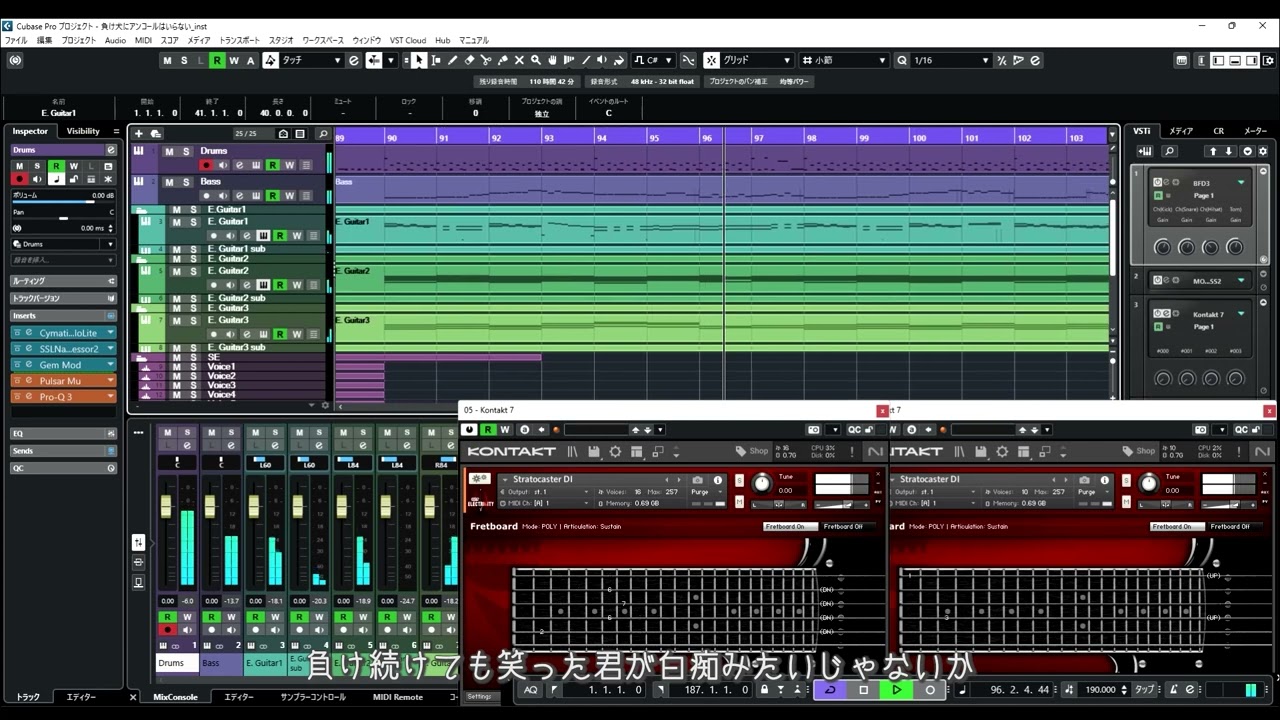Open Kontakt settings gear in 05 - Kontakt 7
This screenshot has width=1280, height=720.
click(615, 452)
